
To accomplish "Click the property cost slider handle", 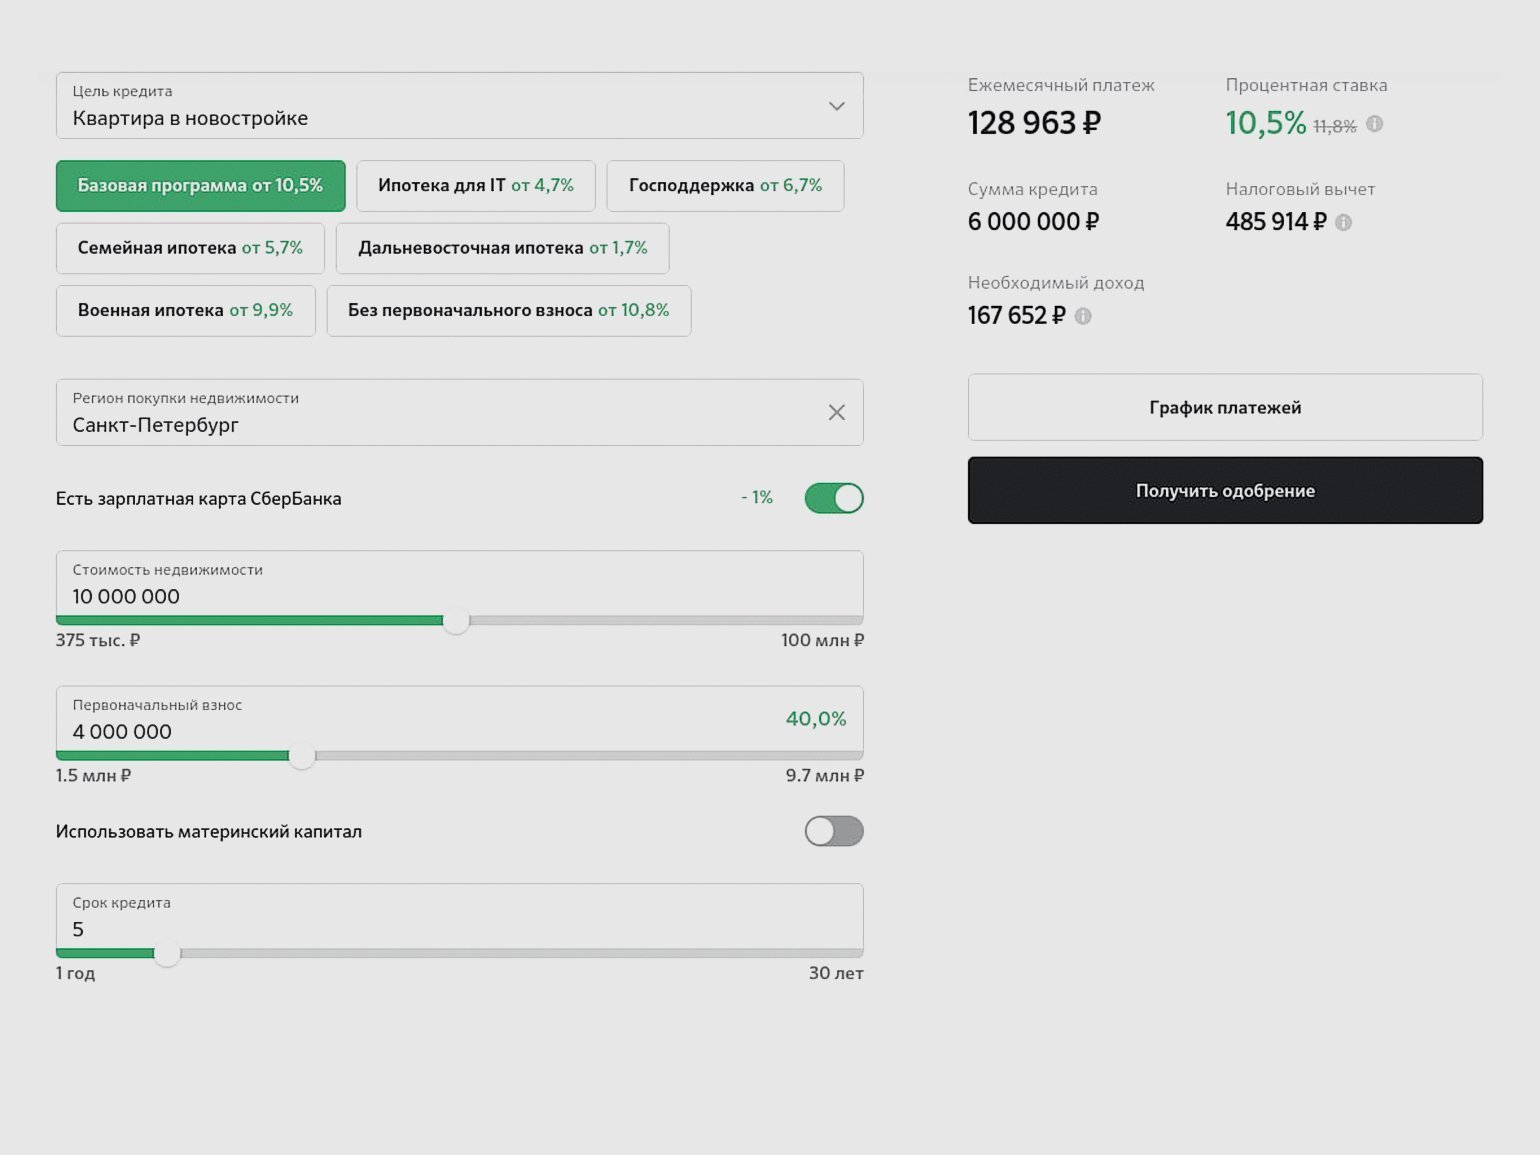I will [x=456, y=621].
